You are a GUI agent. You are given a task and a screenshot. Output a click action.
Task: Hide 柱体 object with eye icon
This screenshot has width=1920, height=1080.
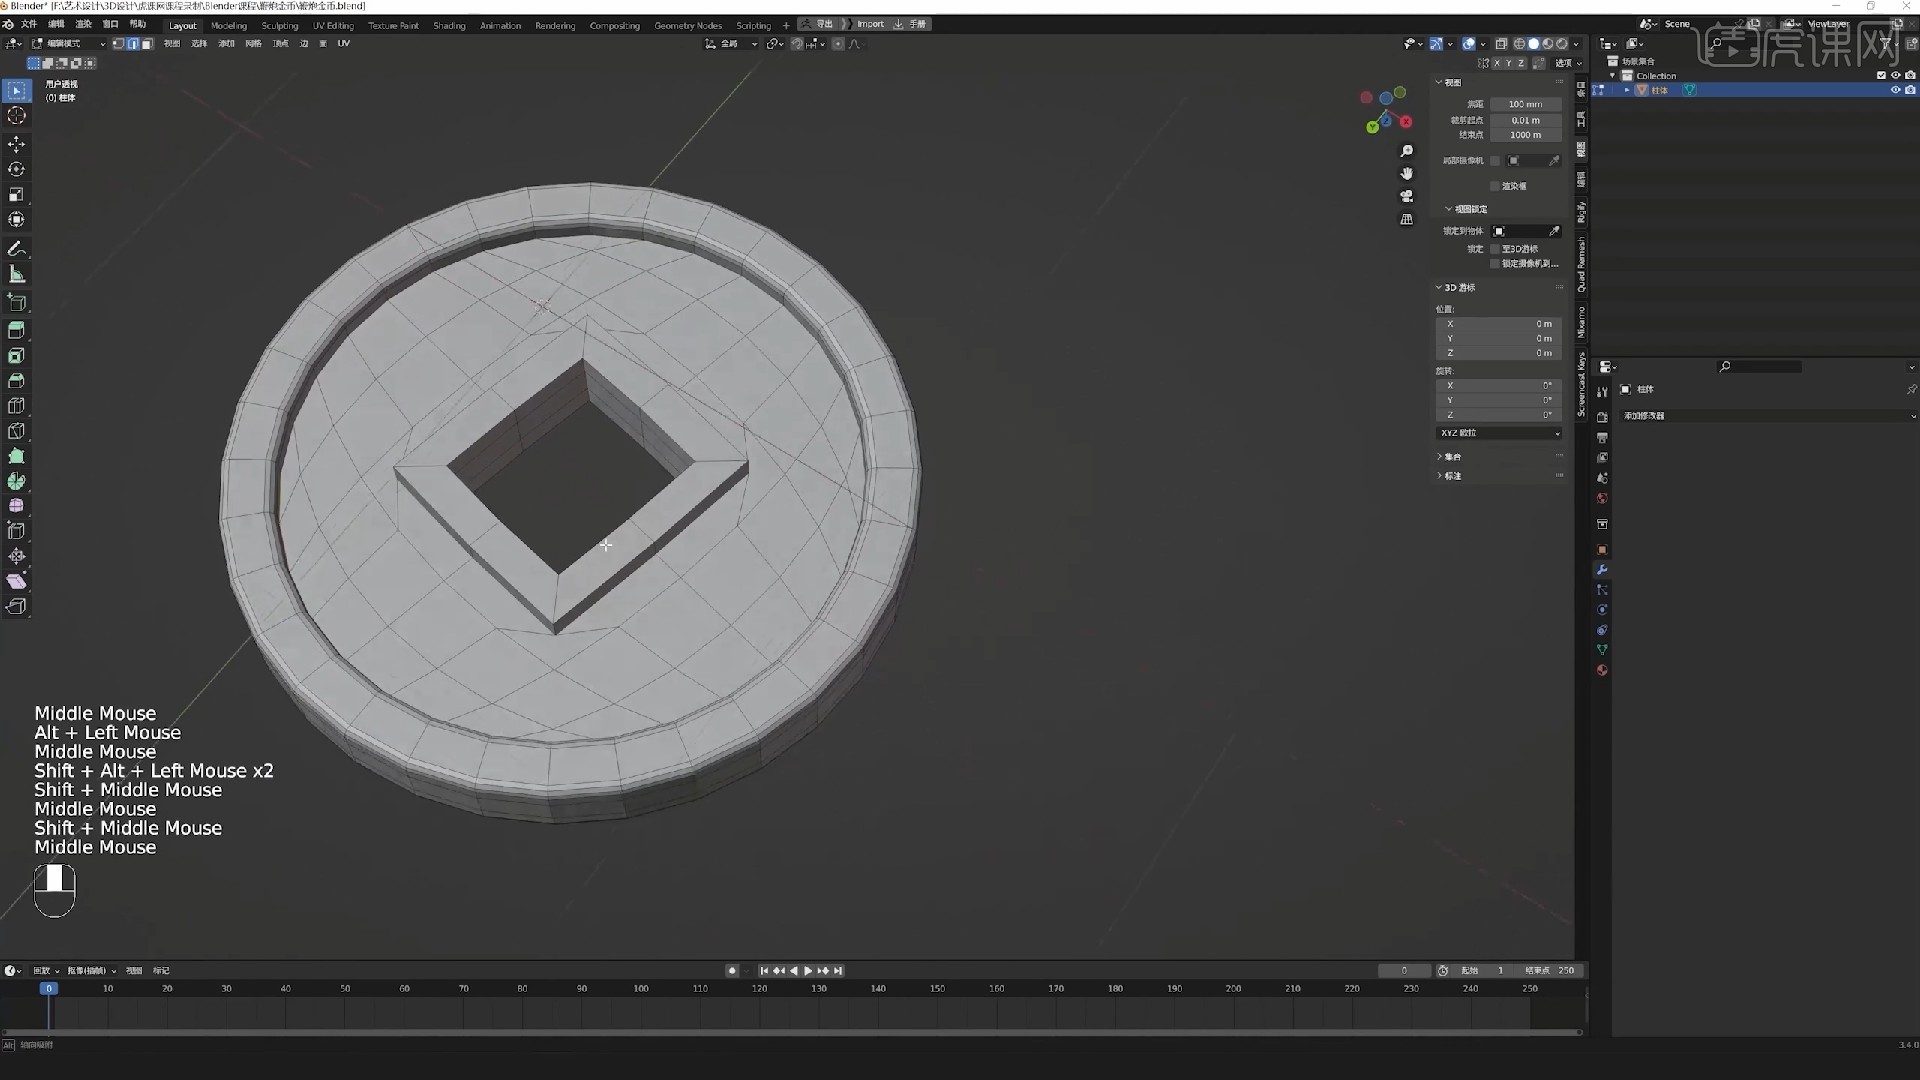[1895, 90]
